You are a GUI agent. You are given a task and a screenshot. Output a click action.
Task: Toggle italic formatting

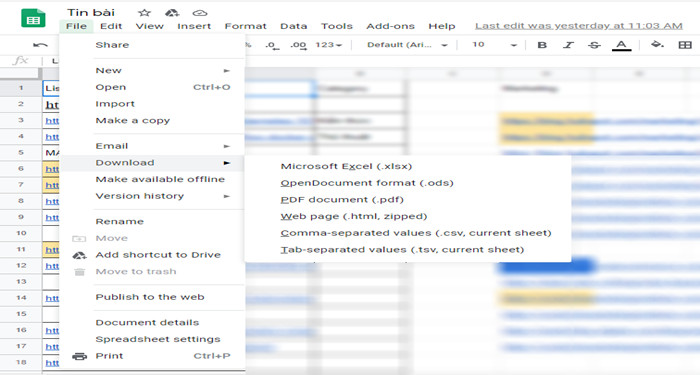click(x=568, y=45)
